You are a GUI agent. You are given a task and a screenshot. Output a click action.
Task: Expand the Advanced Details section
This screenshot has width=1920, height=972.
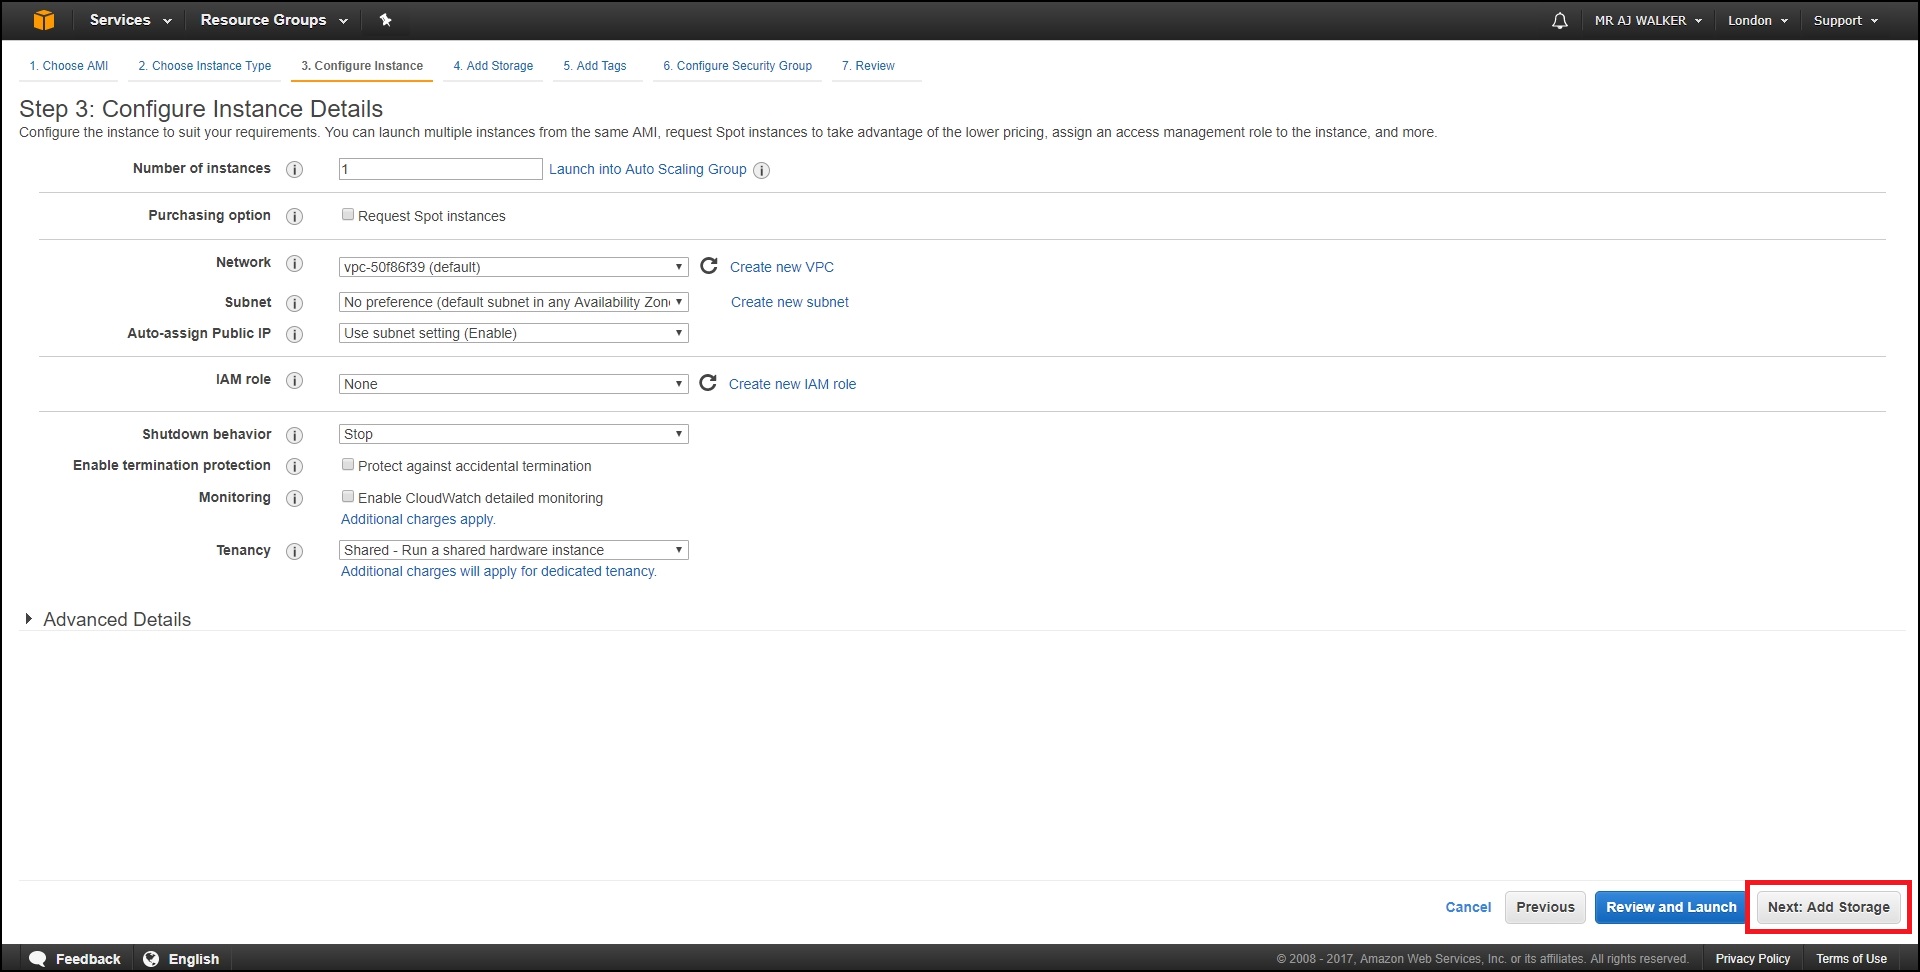107,619
